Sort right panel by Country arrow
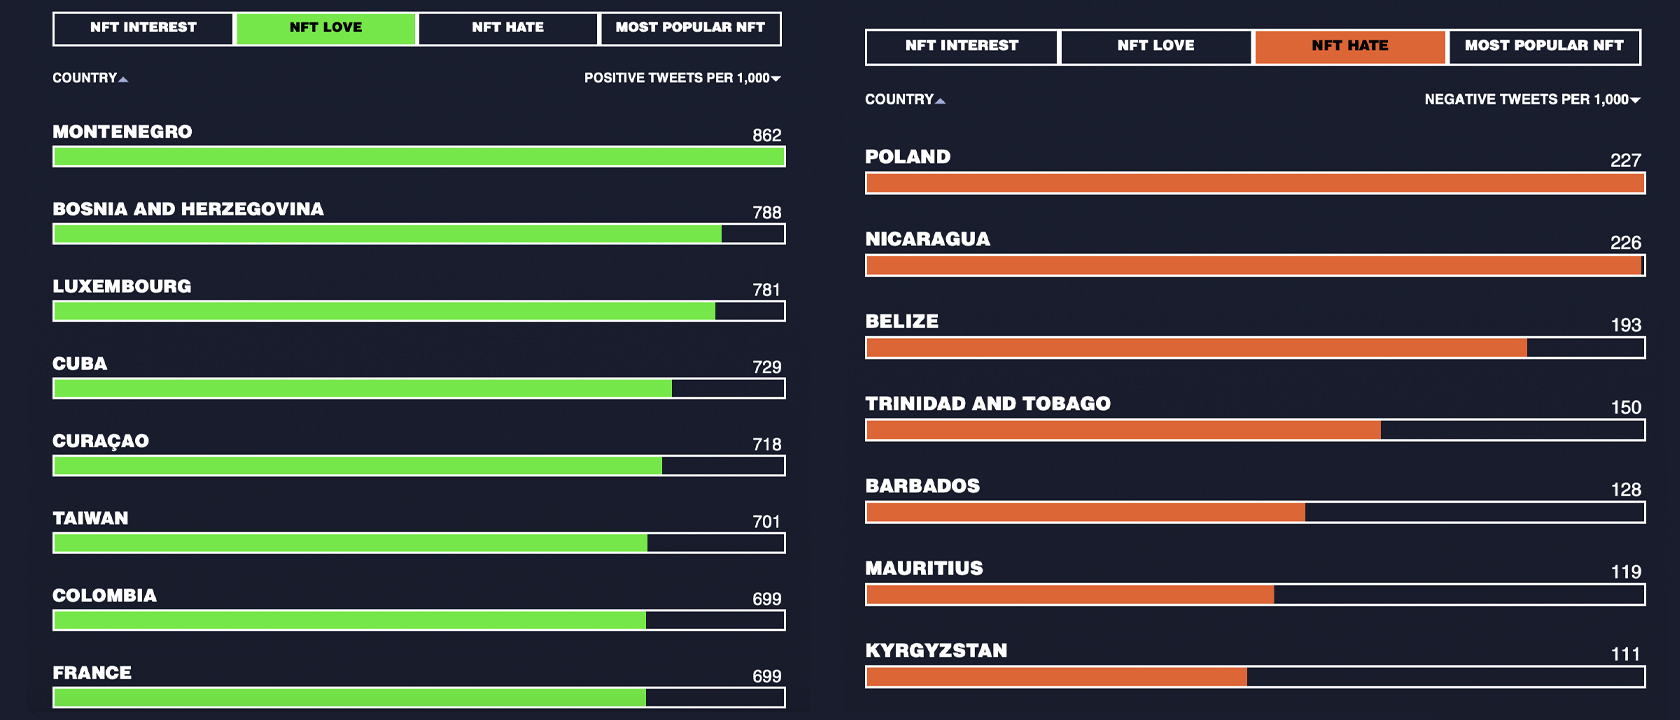 pyautogui.click(x=940, y=101)
